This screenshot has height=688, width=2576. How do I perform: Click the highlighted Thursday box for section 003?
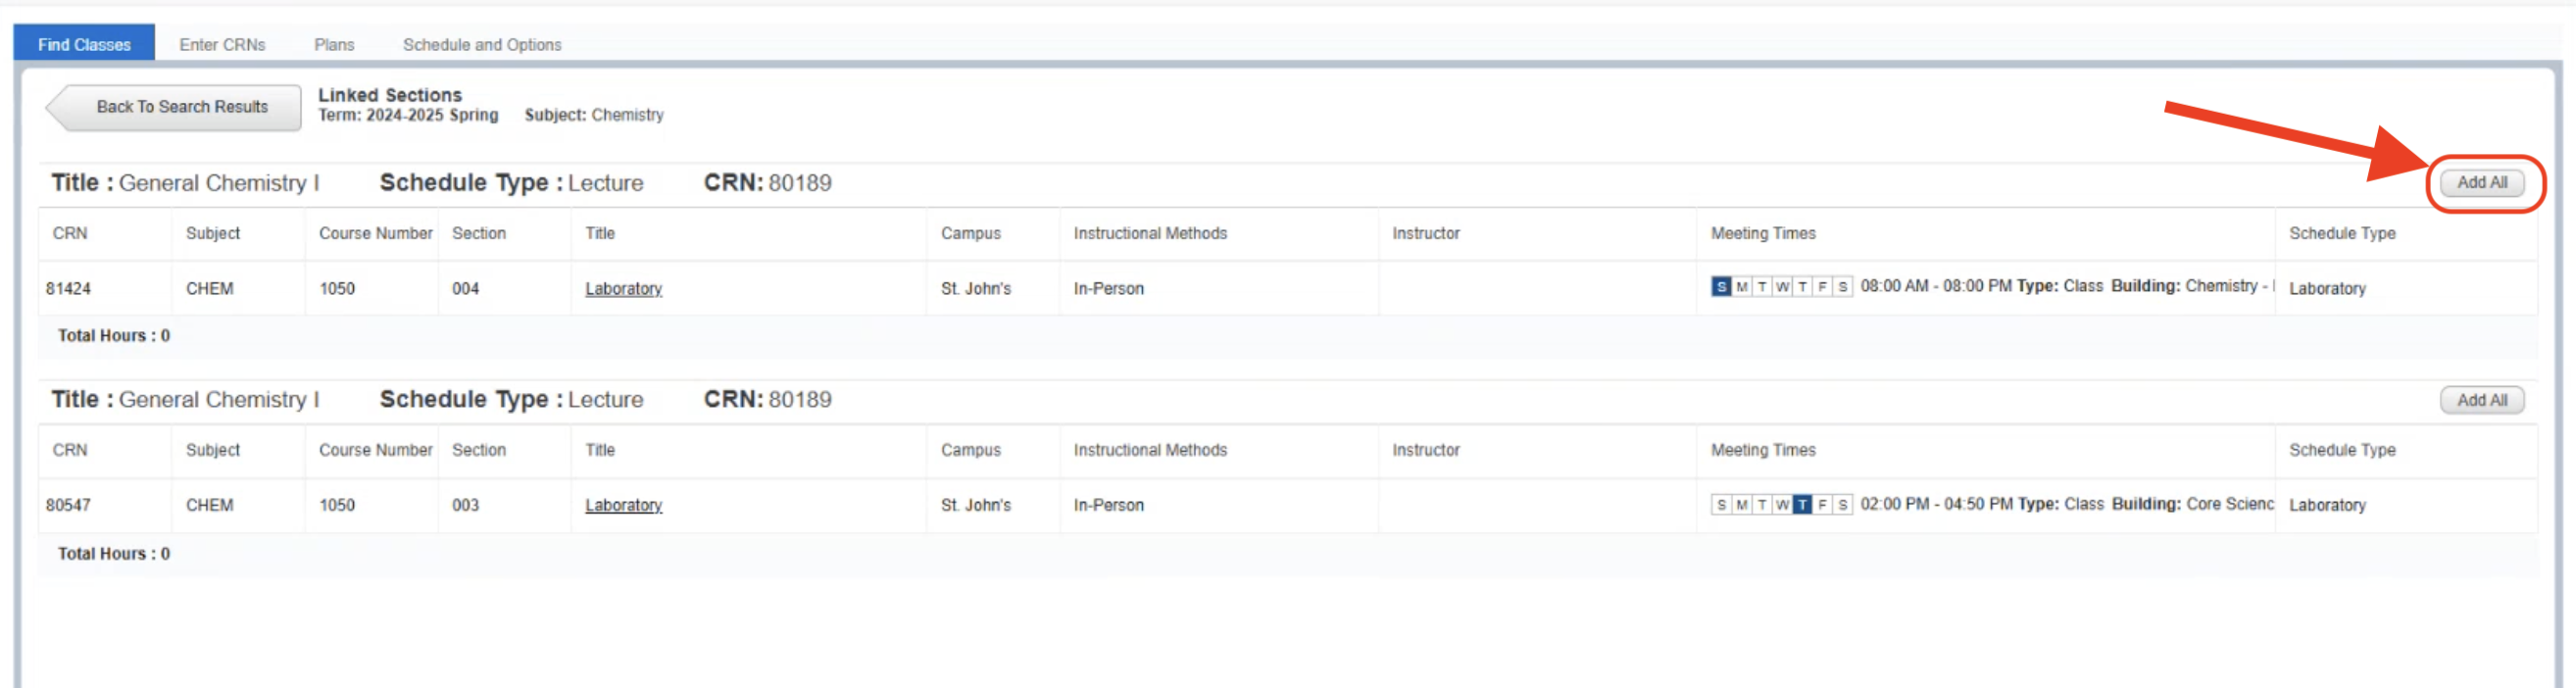pyautogui.click(x=1802, y=505)
